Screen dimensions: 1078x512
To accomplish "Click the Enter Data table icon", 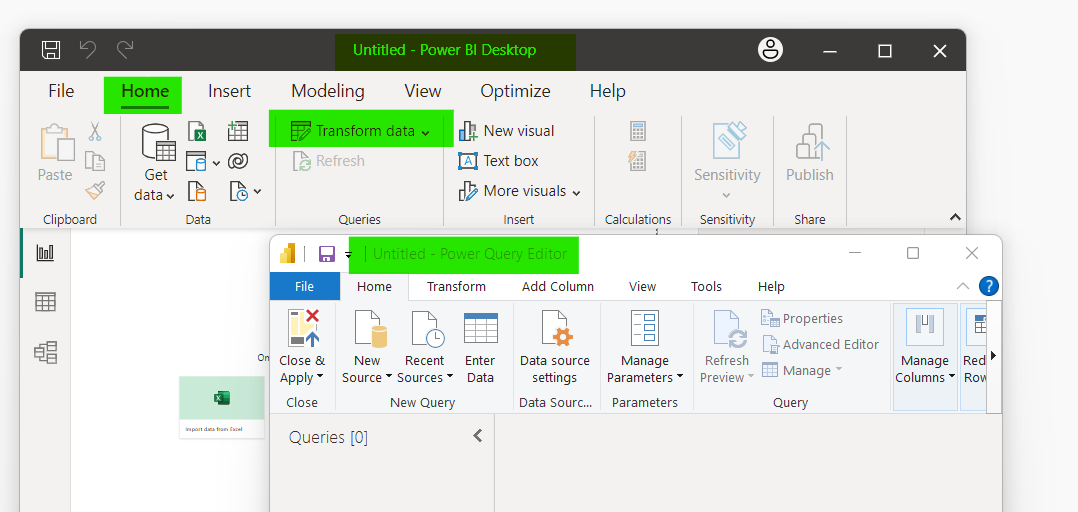I will coord(481,329).
